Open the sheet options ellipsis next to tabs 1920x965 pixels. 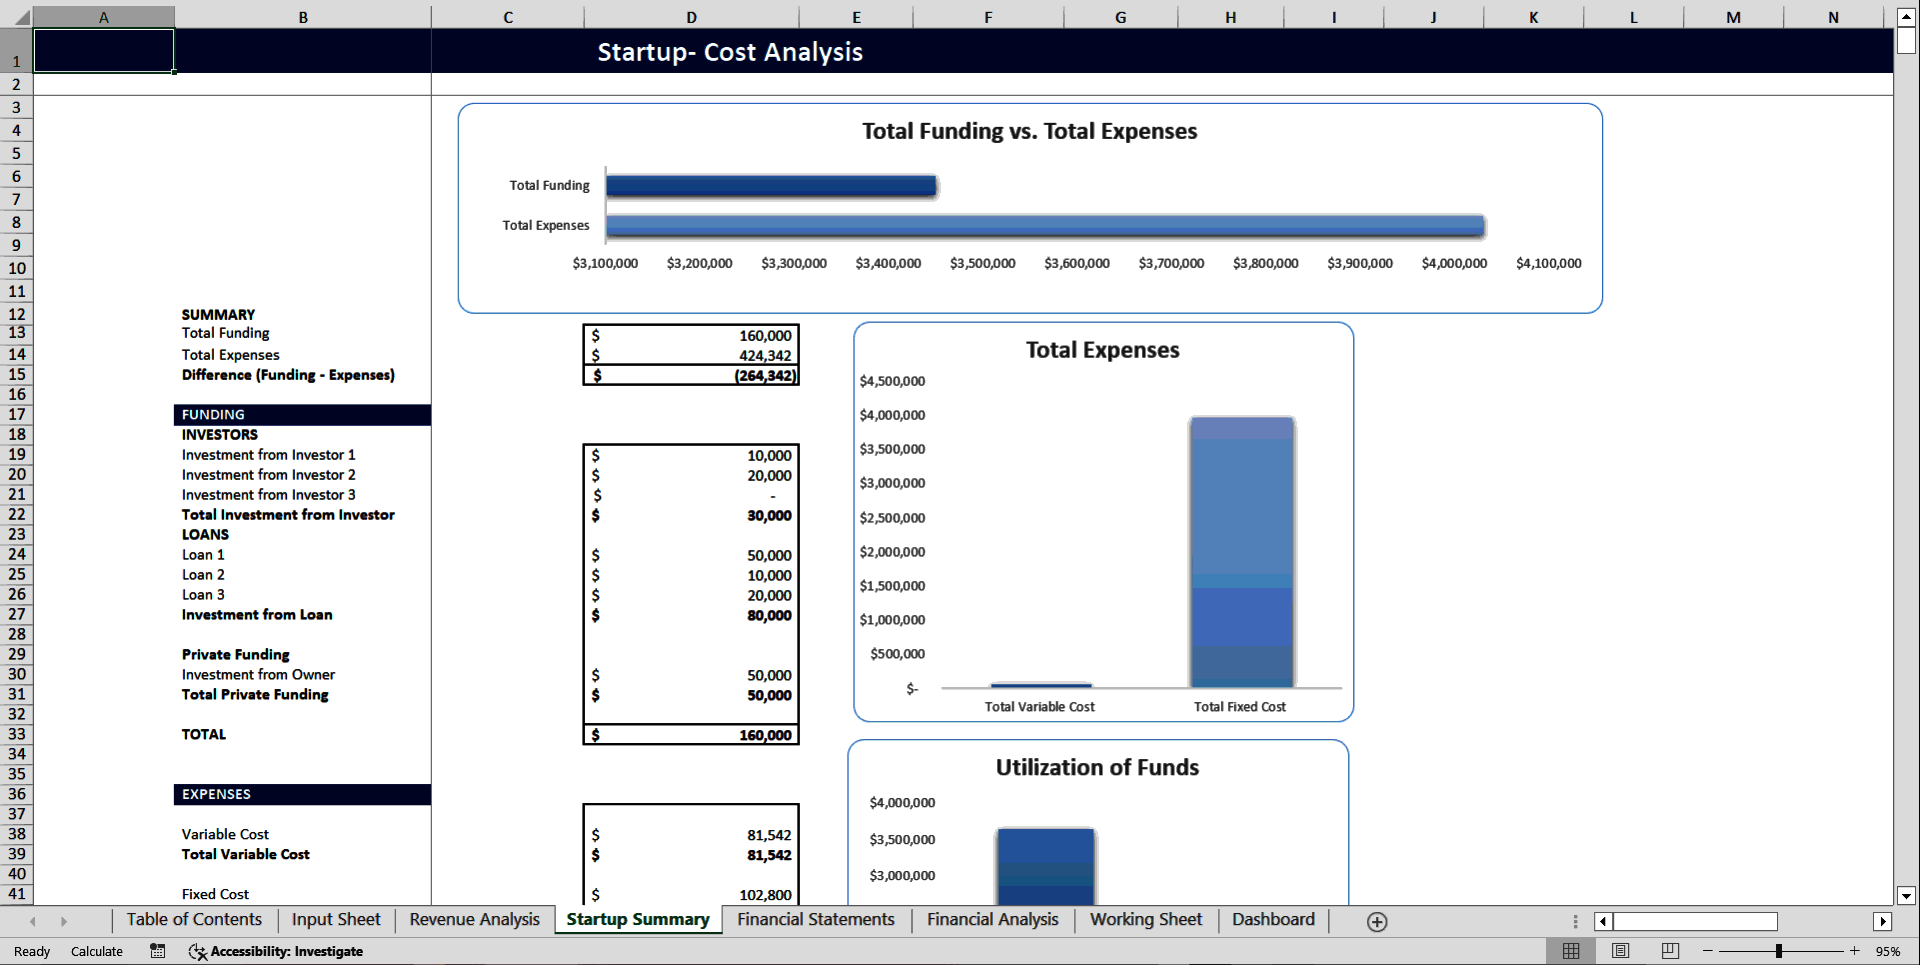[1575, 921]
